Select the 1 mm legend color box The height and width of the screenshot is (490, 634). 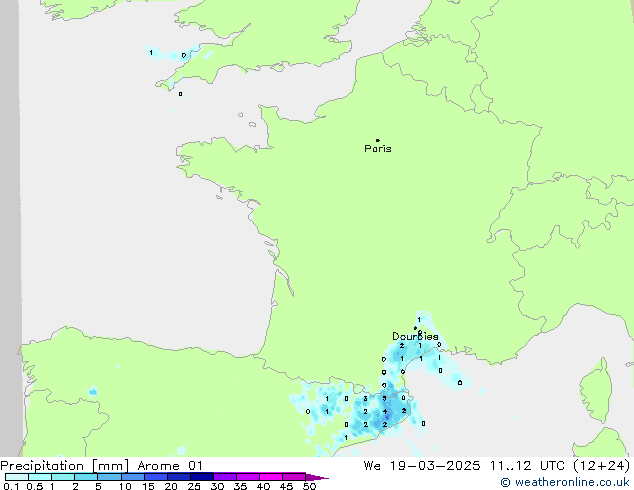coord(63,477)
